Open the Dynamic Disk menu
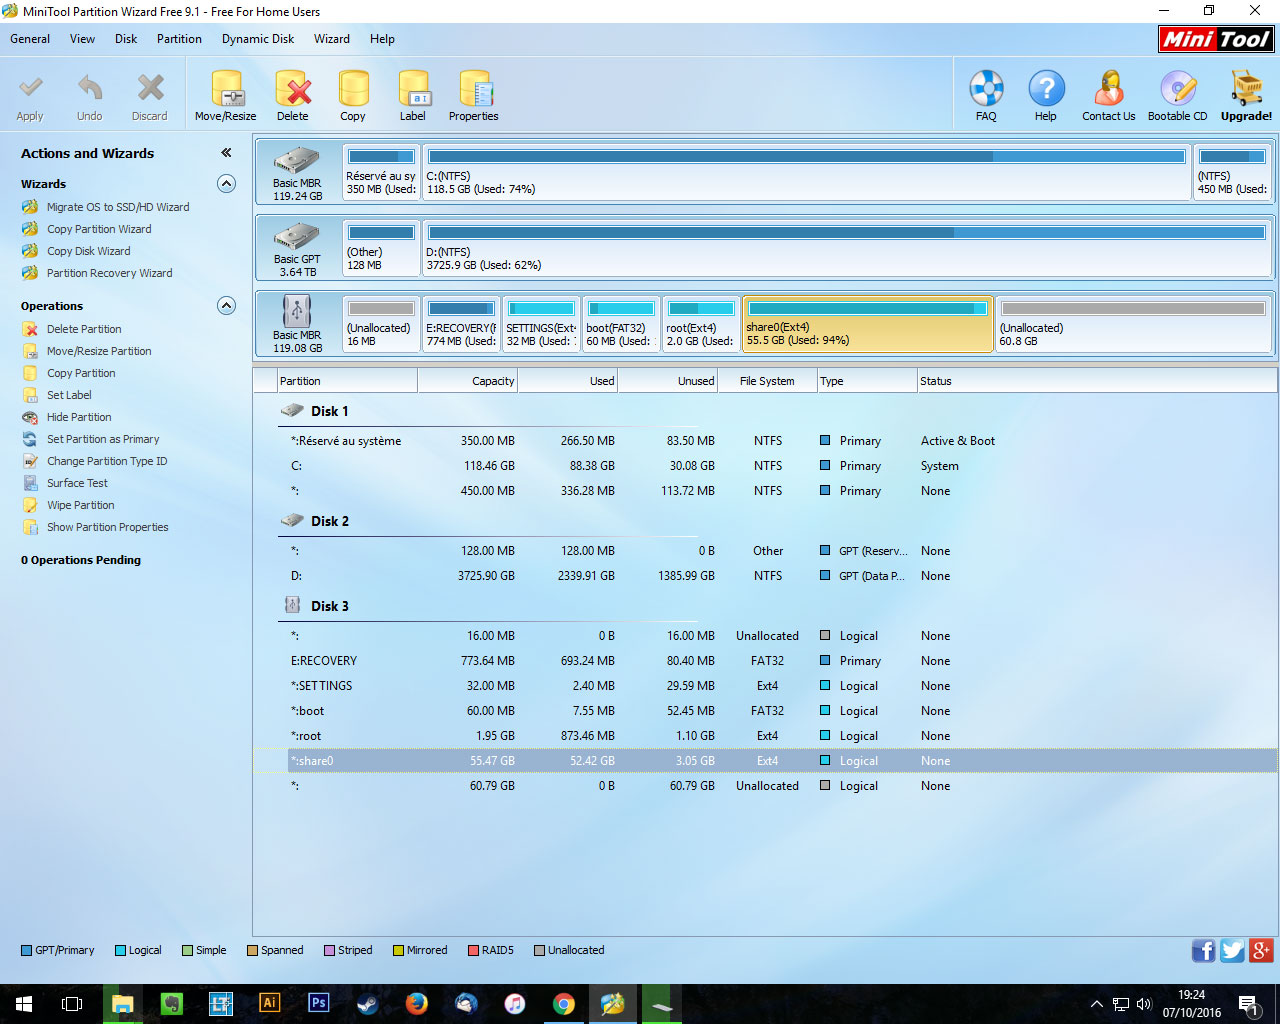 258,39
